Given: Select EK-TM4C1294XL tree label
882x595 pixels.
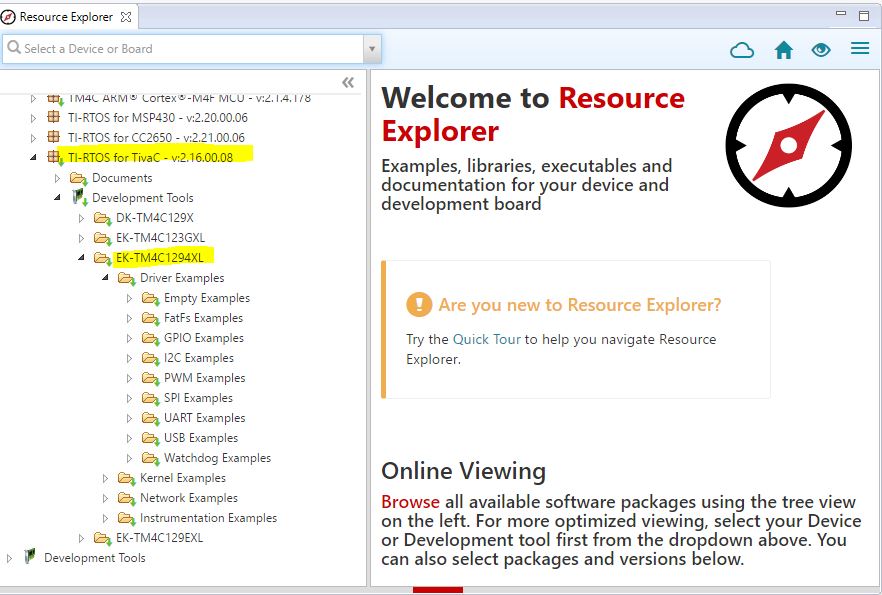Looking at the screenshot, I should [x=160, y=258].
